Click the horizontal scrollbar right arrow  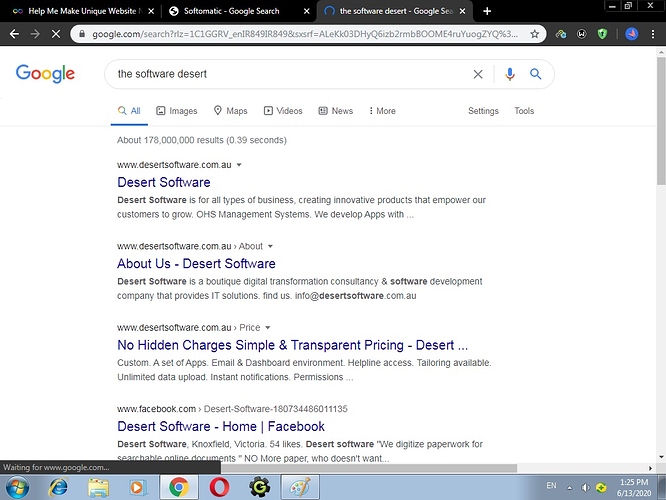(x=650, y=468)
